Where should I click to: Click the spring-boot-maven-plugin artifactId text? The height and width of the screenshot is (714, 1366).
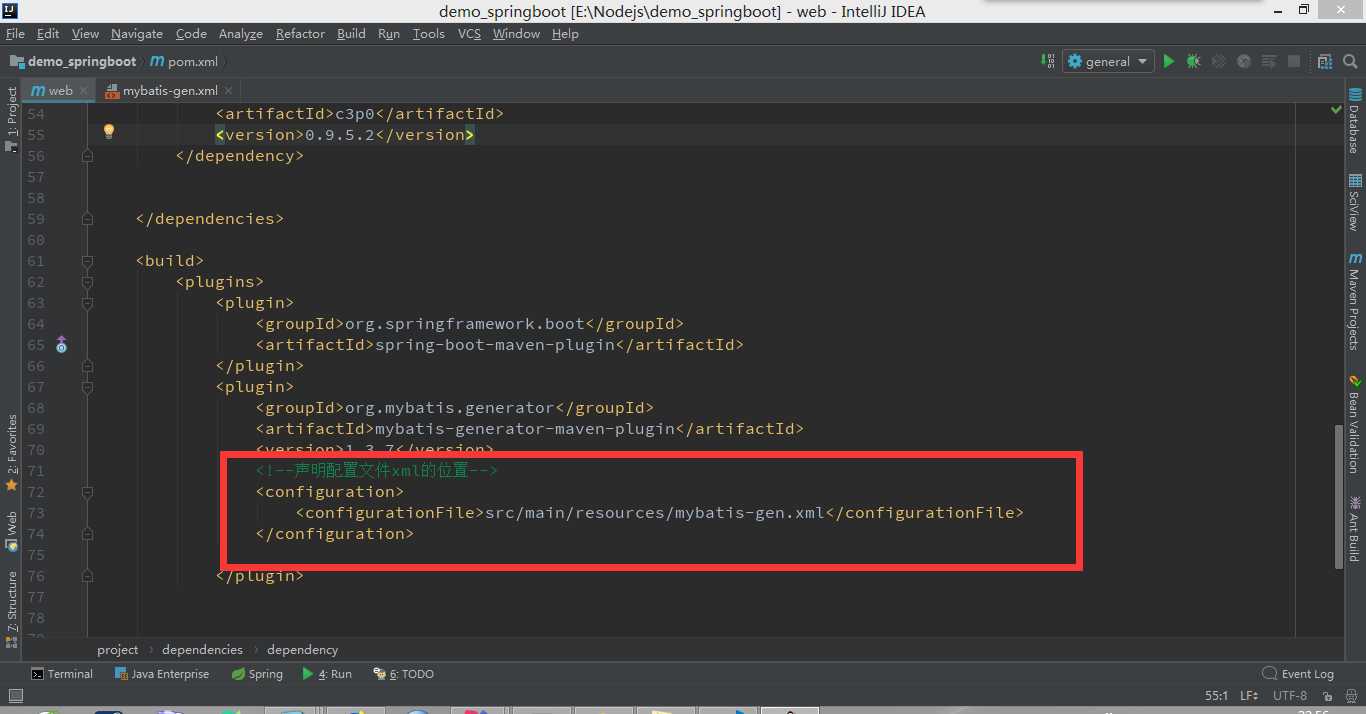tap(494, 345)
